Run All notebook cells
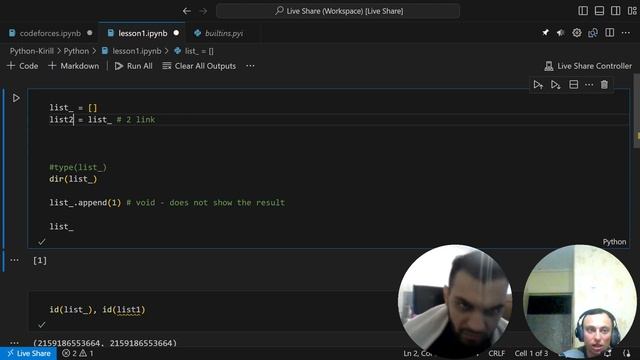The width and height of the screenshot is (640, 360). click(133, 66)
